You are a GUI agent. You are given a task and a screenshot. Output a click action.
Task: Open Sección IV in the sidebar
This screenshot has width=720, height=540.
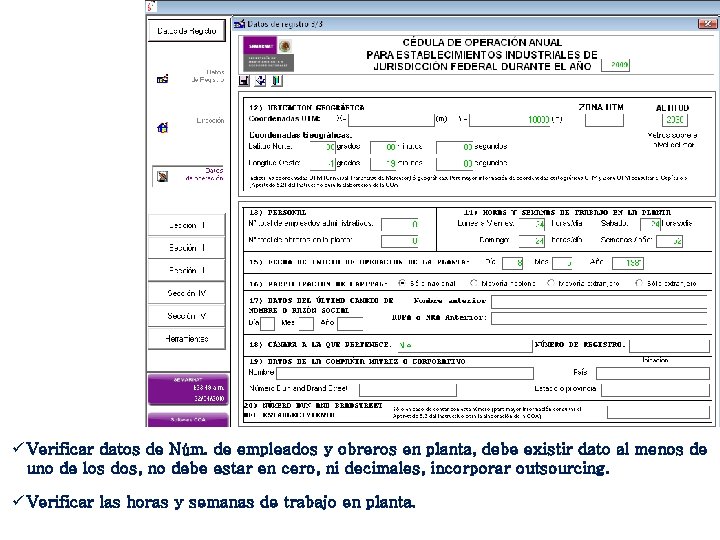point(186,292)
